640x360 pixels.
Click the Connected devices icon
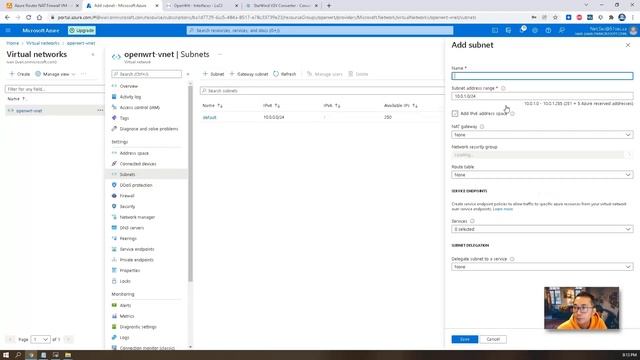pos(114,164)
